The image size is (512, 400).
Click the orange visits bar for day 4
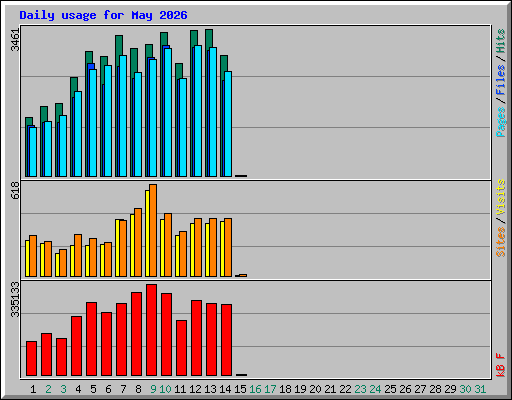(78, 255)
